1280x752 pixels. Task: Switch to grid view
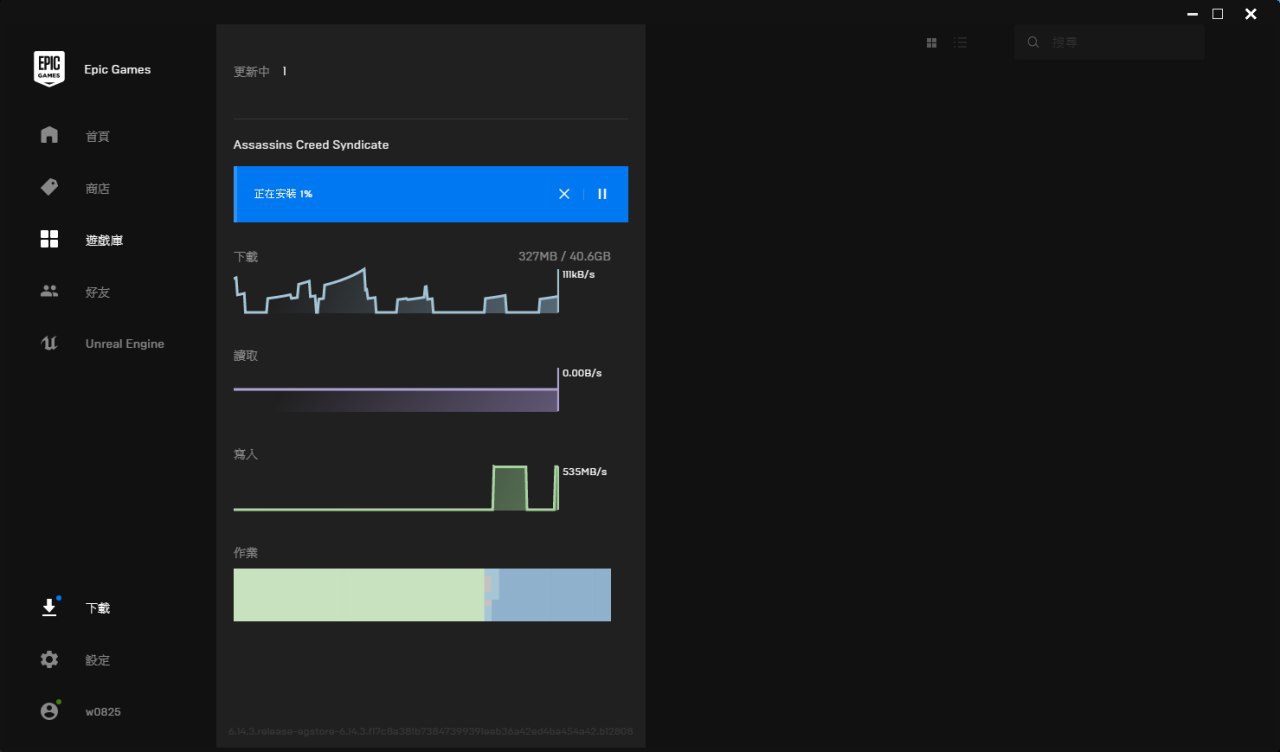932,43
